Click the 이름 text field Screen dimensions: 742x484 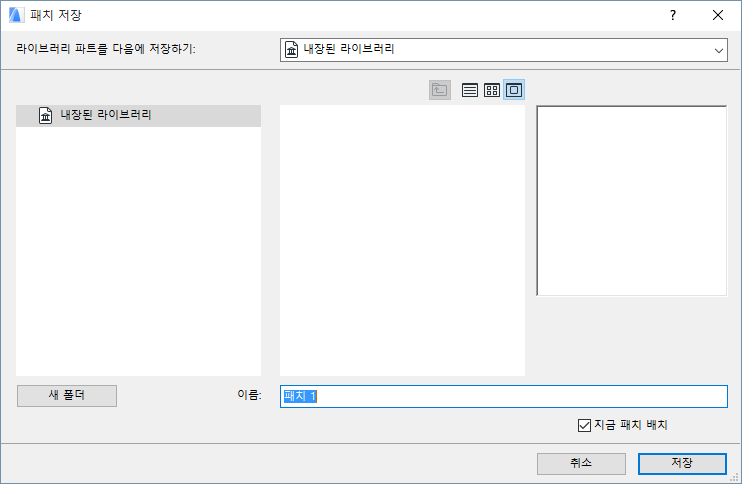pos(504,396)
